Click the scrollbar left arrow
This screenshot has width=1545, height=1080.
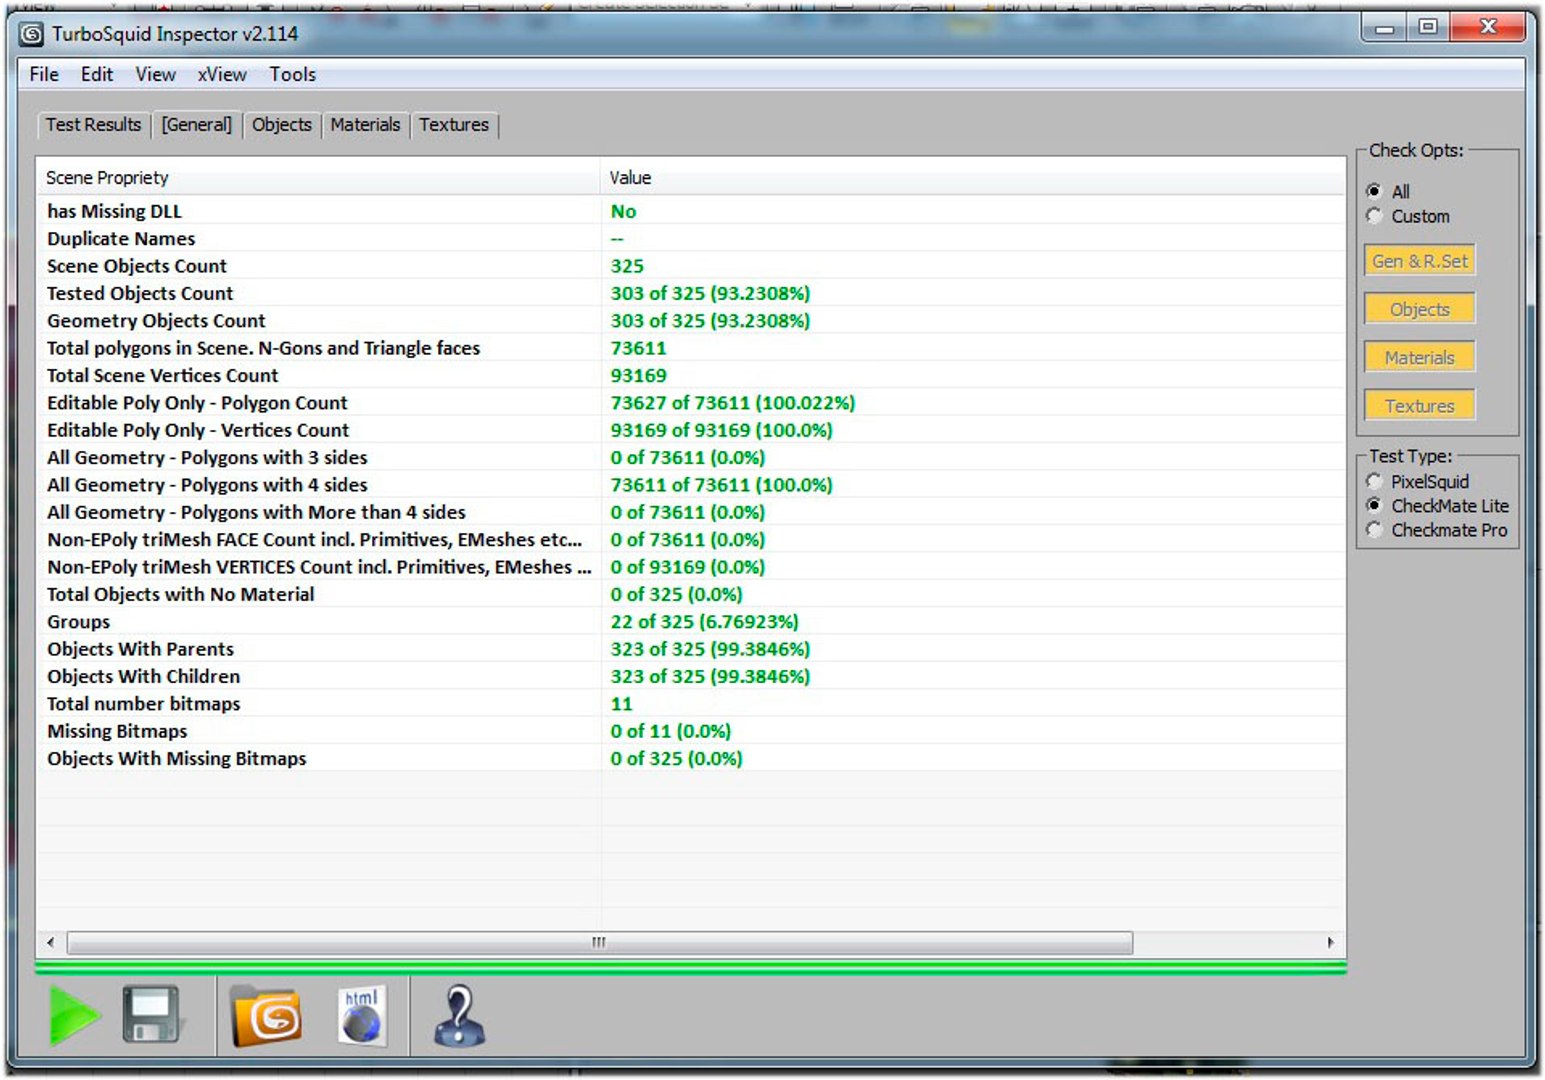(51, 942)
